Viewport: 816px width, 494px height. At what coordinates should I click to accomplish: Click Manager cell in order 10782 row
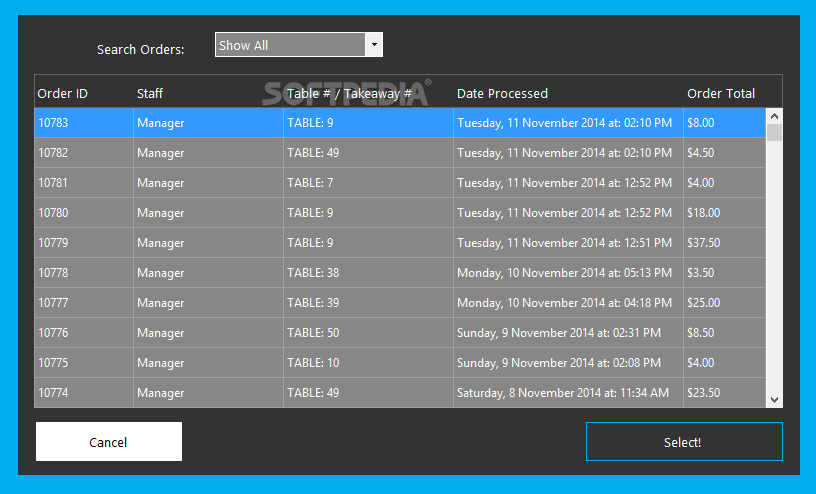tap(208, 153)
